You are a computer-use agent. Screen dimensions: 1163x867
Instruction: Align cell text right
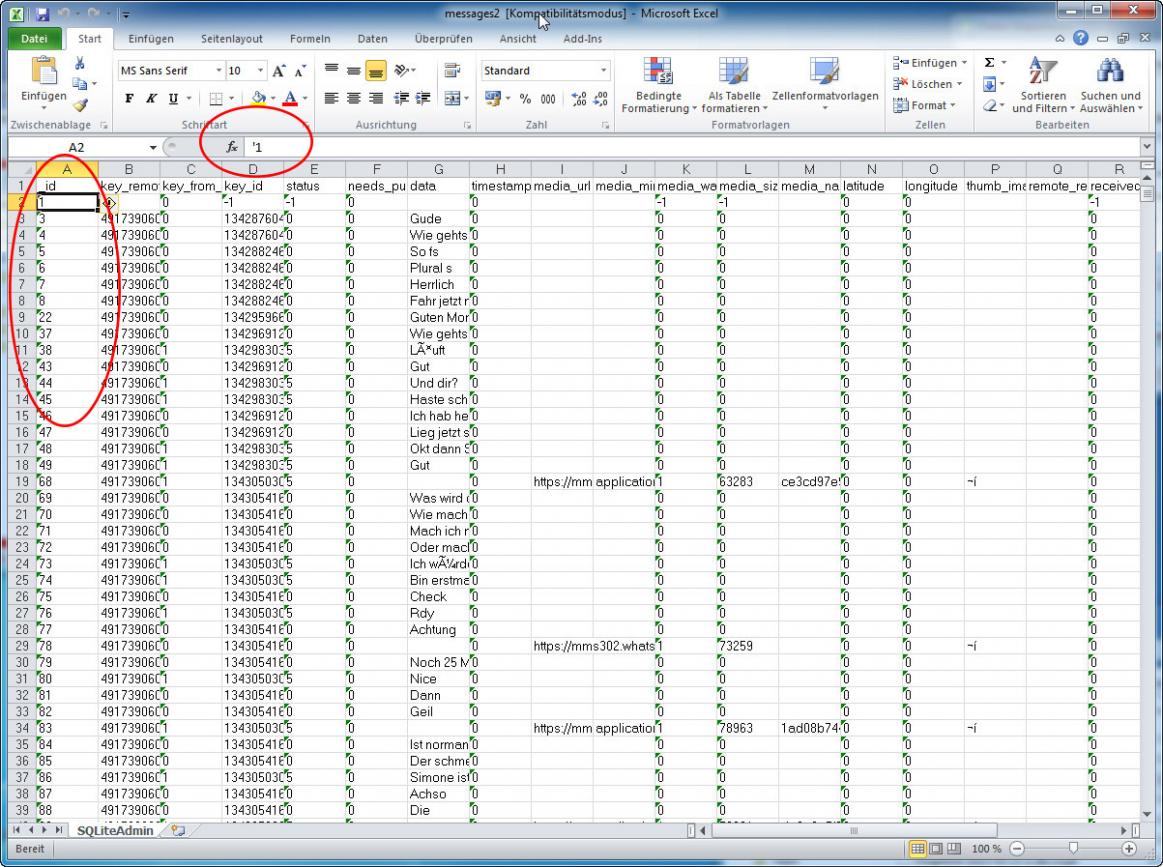click(376, 98)
